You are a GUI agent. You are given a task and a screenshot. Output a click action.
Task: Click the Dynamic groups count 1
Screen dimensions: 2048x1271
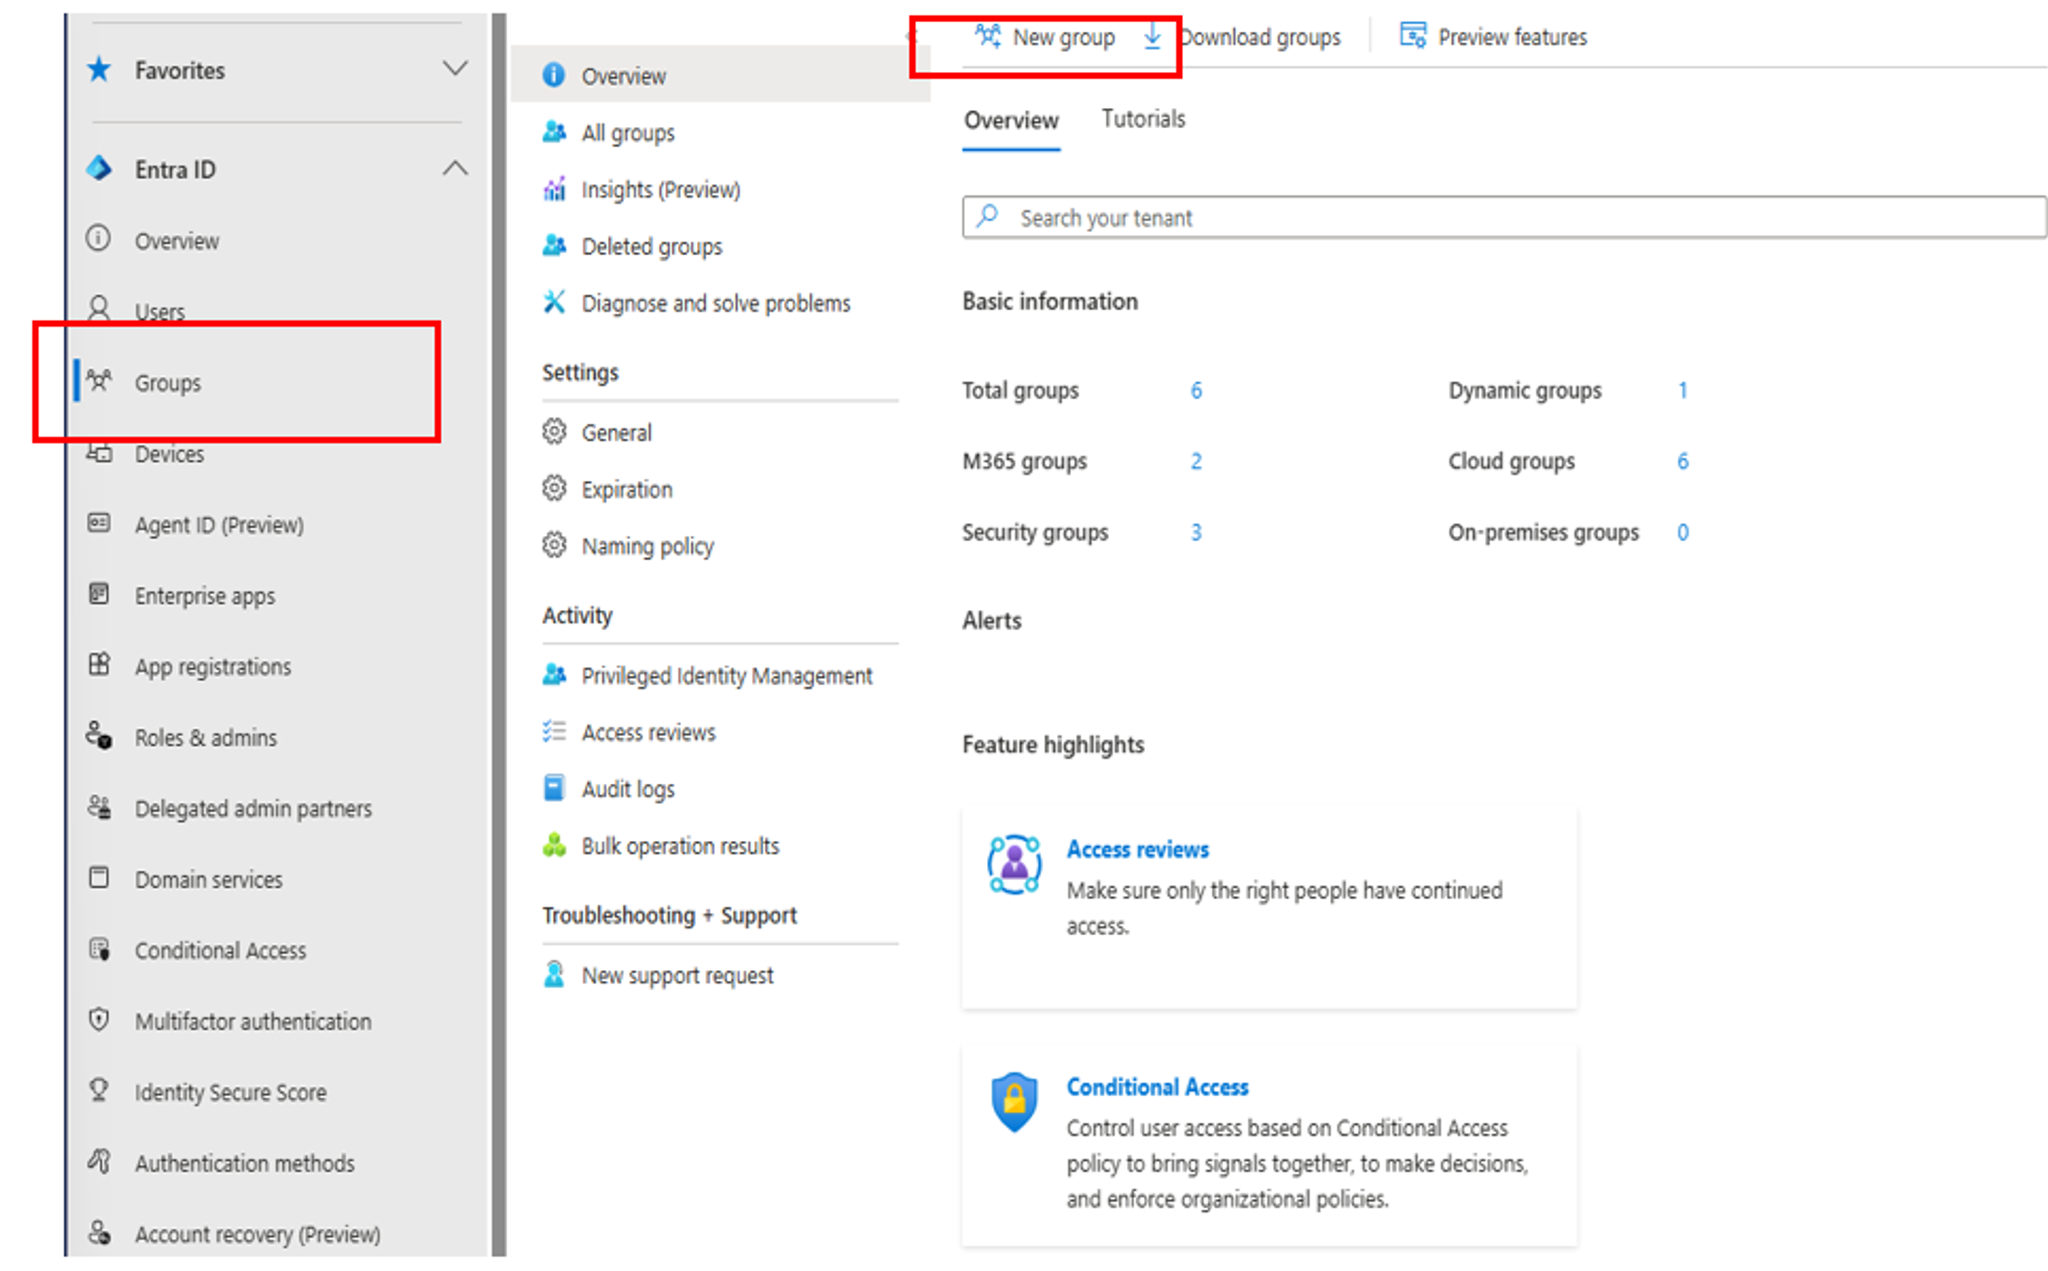1683,390
